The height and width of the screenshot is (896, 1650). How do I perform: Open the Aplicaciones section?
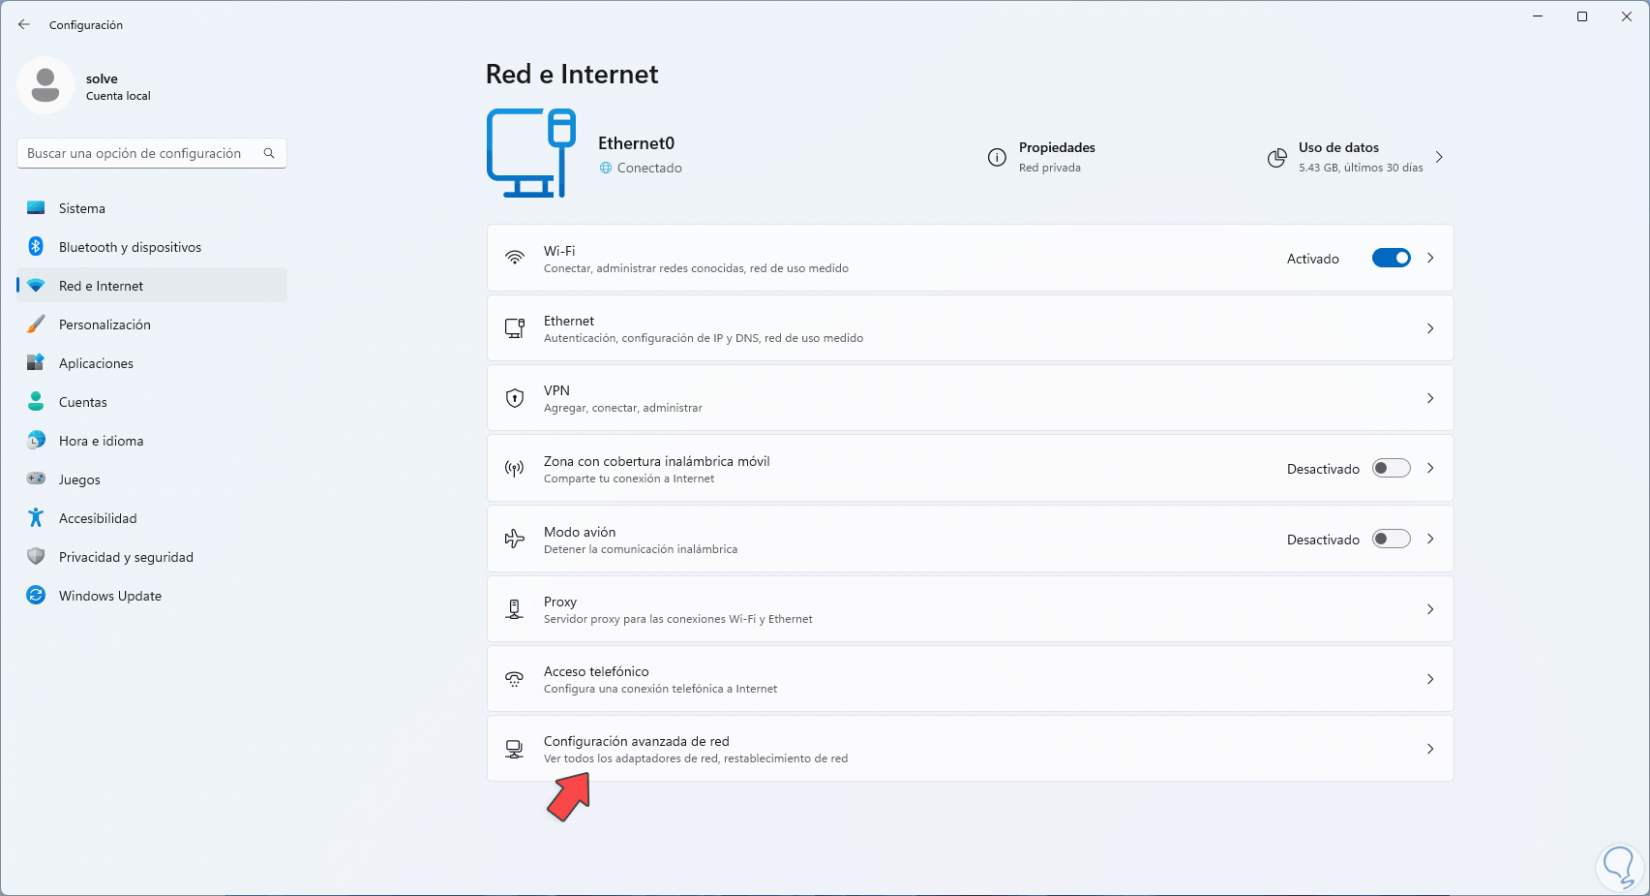[x=152, y=363]
